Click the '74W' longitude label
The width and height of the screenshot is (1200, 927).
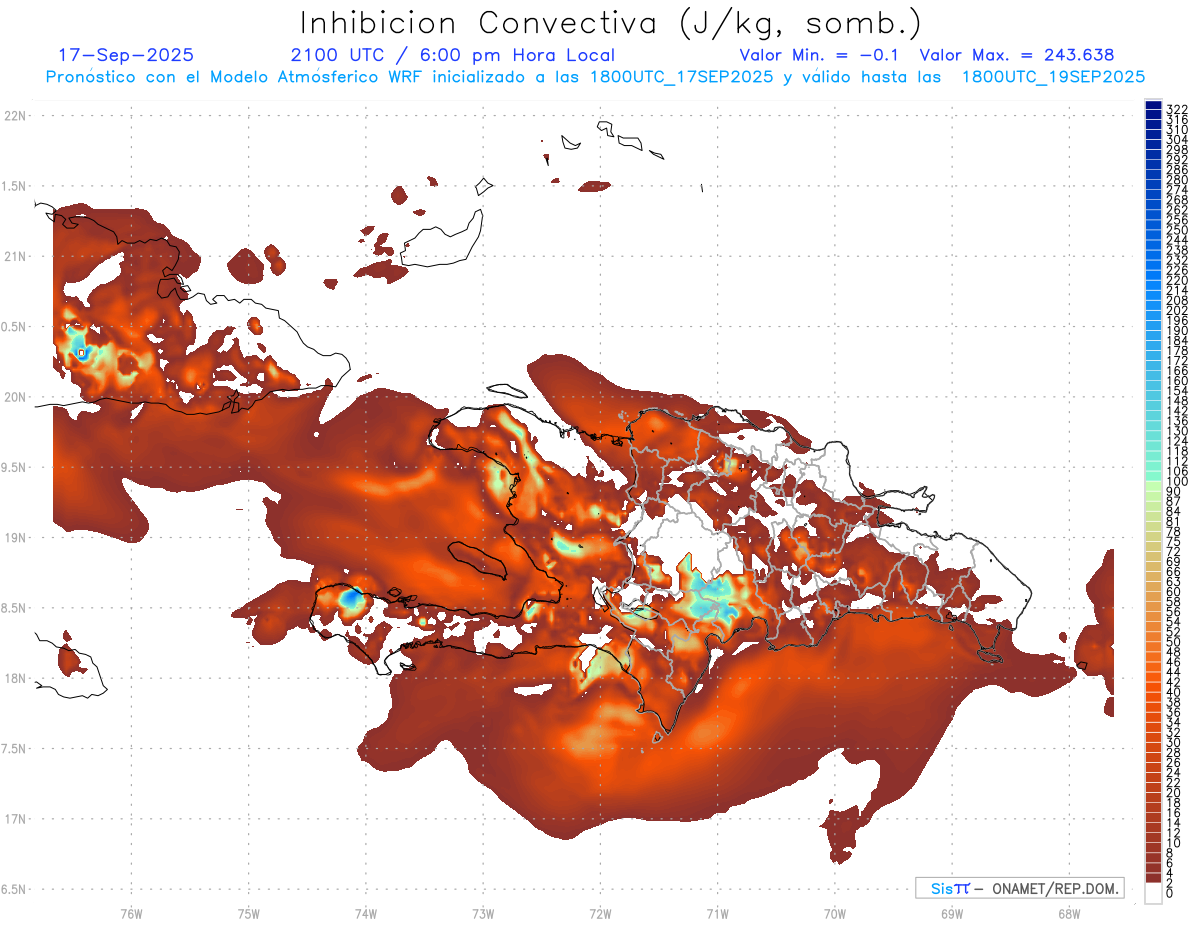click(365, 913)
